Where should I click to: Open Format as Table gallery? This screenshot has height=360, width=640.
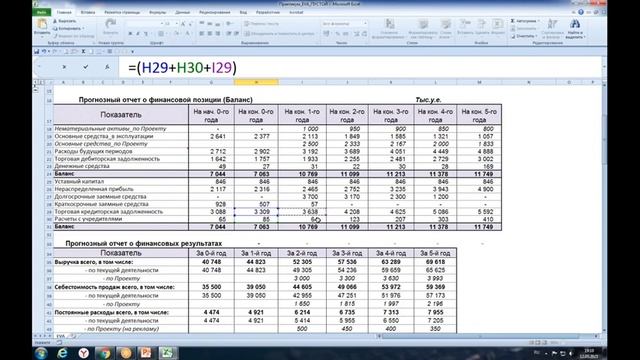[423, 29]
